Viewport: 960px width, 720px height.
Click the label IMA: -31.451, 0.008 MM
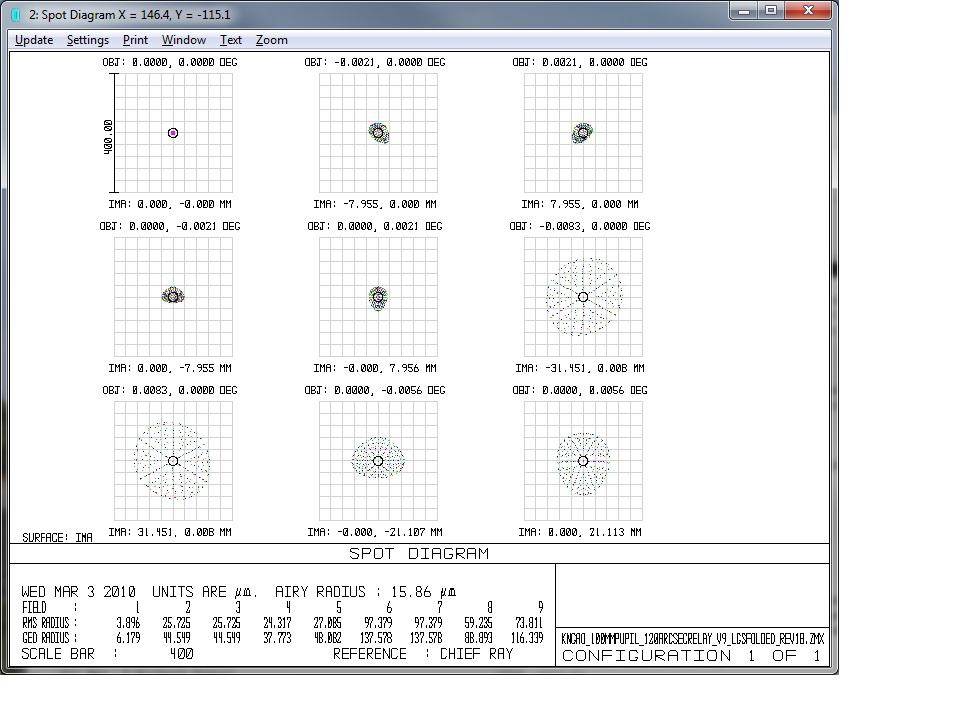pos(580,368)
